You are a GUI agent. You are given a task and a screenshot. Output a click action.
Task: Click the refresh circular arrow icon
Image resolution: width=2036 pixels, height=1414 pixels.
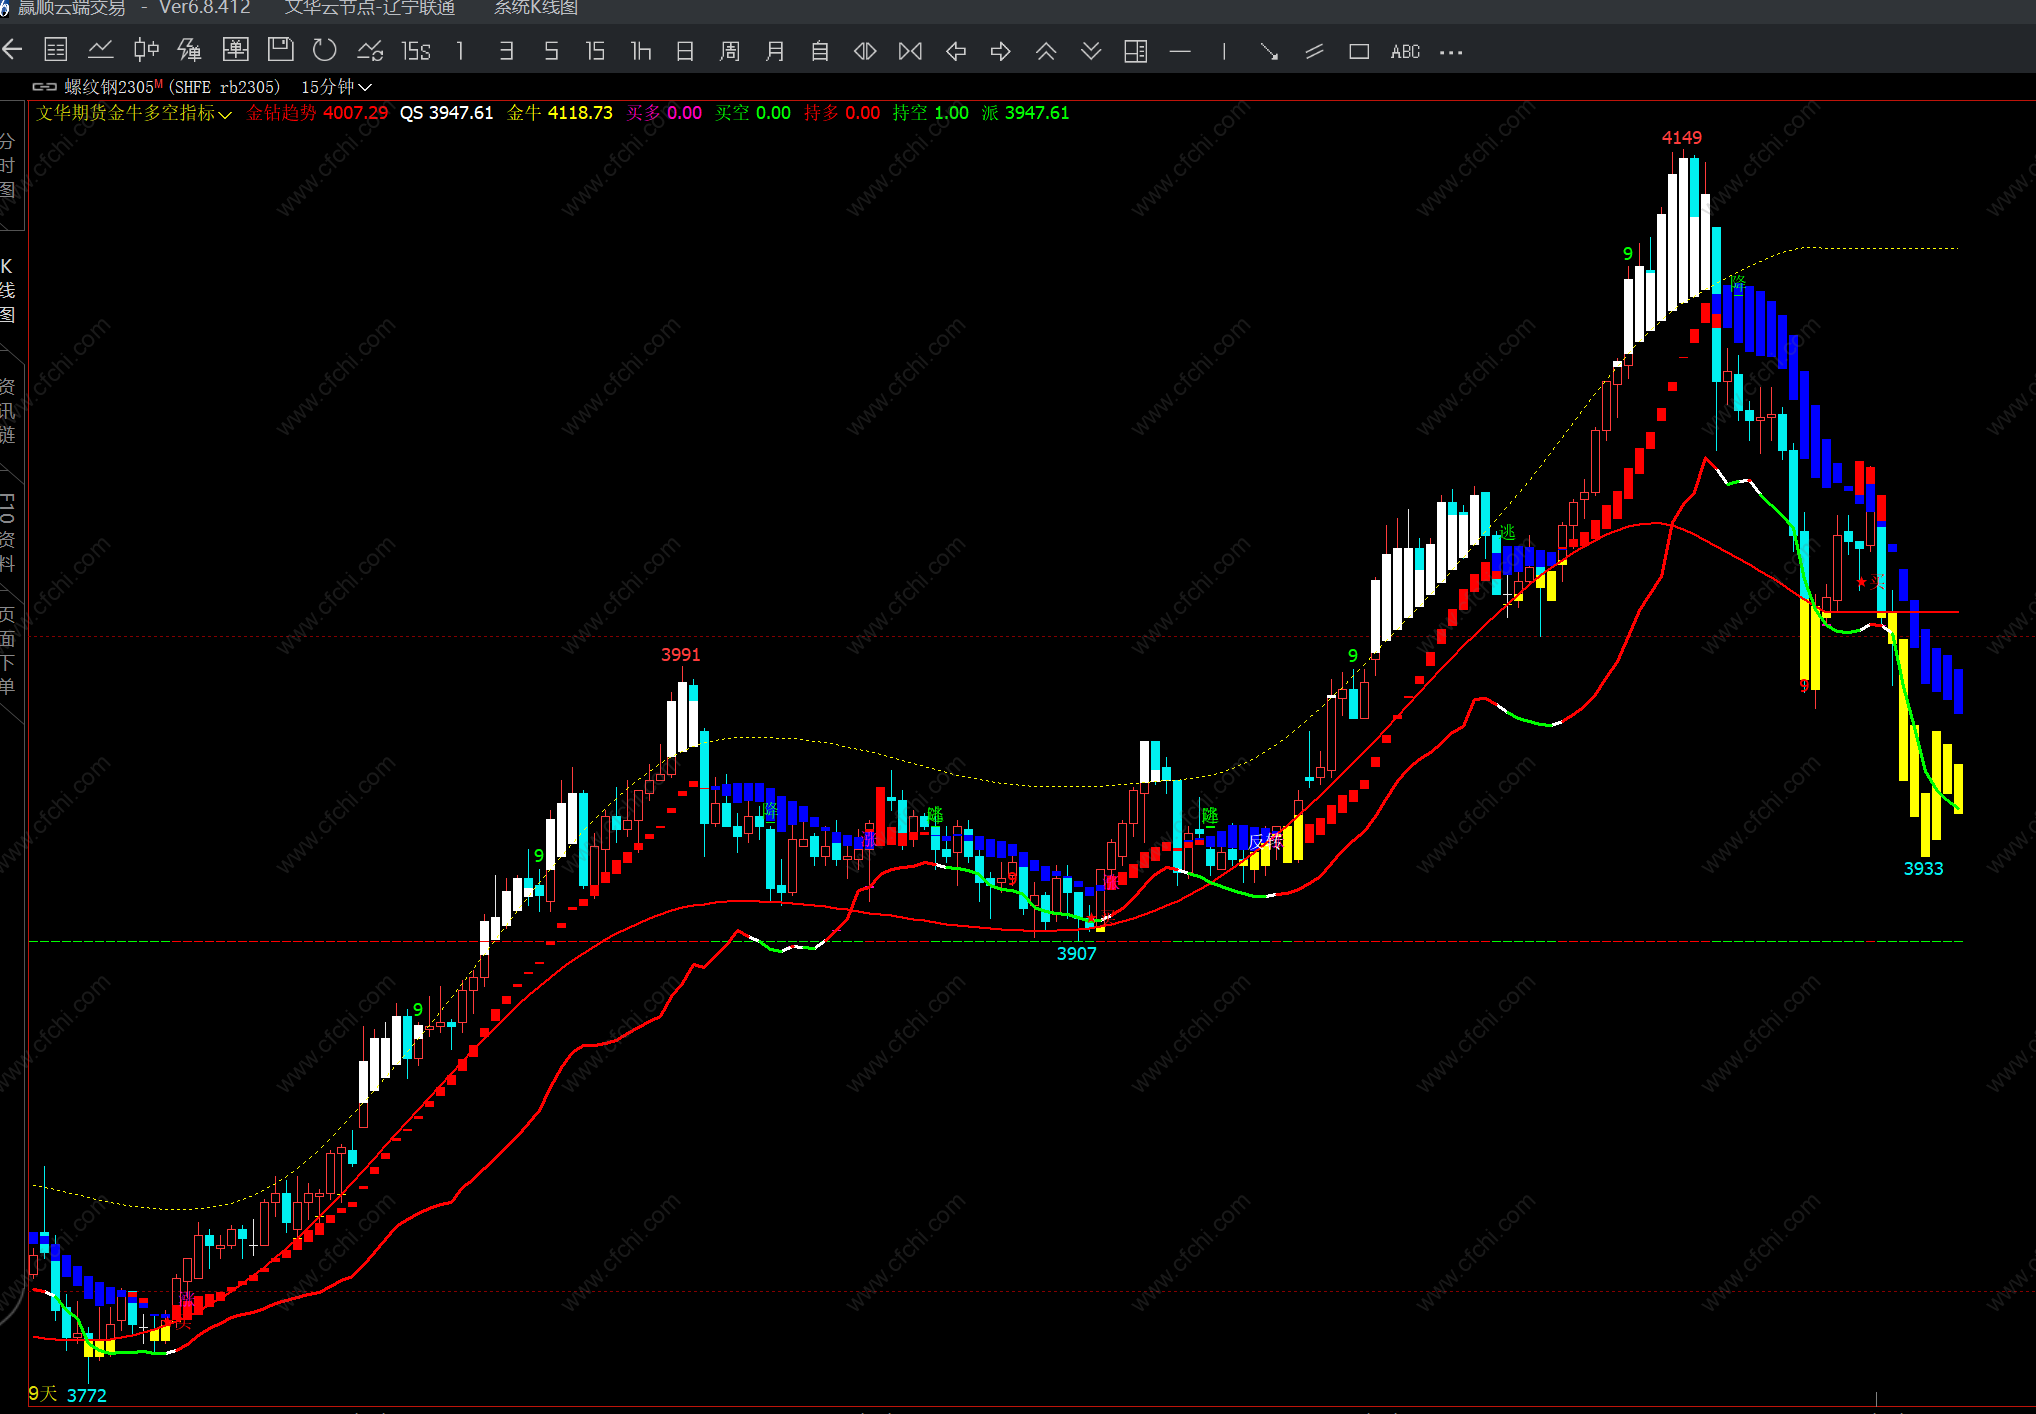click(x=325, y=50)
